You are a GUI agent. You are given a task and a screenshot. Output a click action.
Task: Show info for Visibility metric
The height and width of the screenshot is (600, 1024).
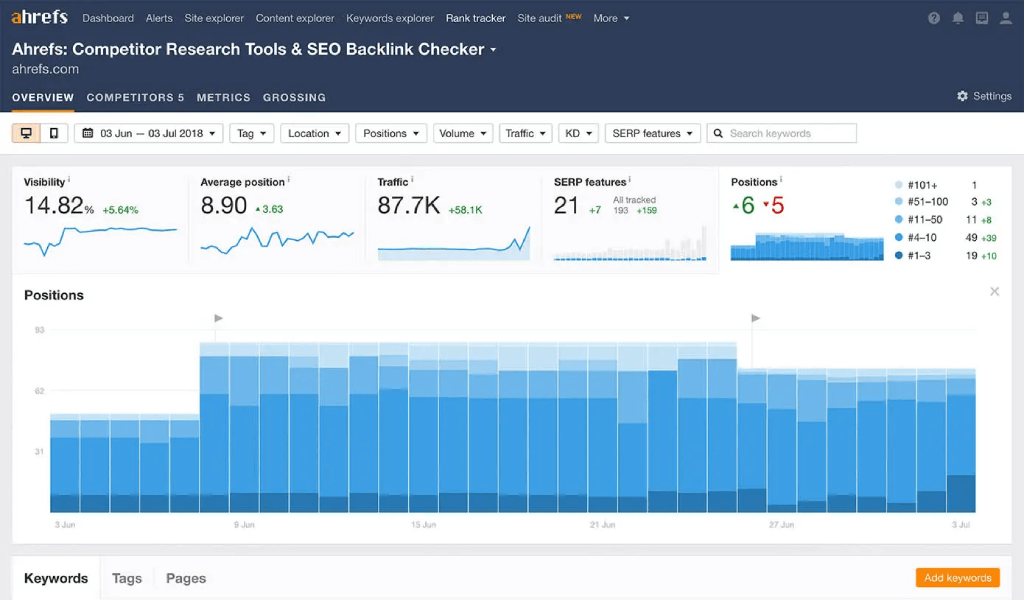tap(69, 180)
